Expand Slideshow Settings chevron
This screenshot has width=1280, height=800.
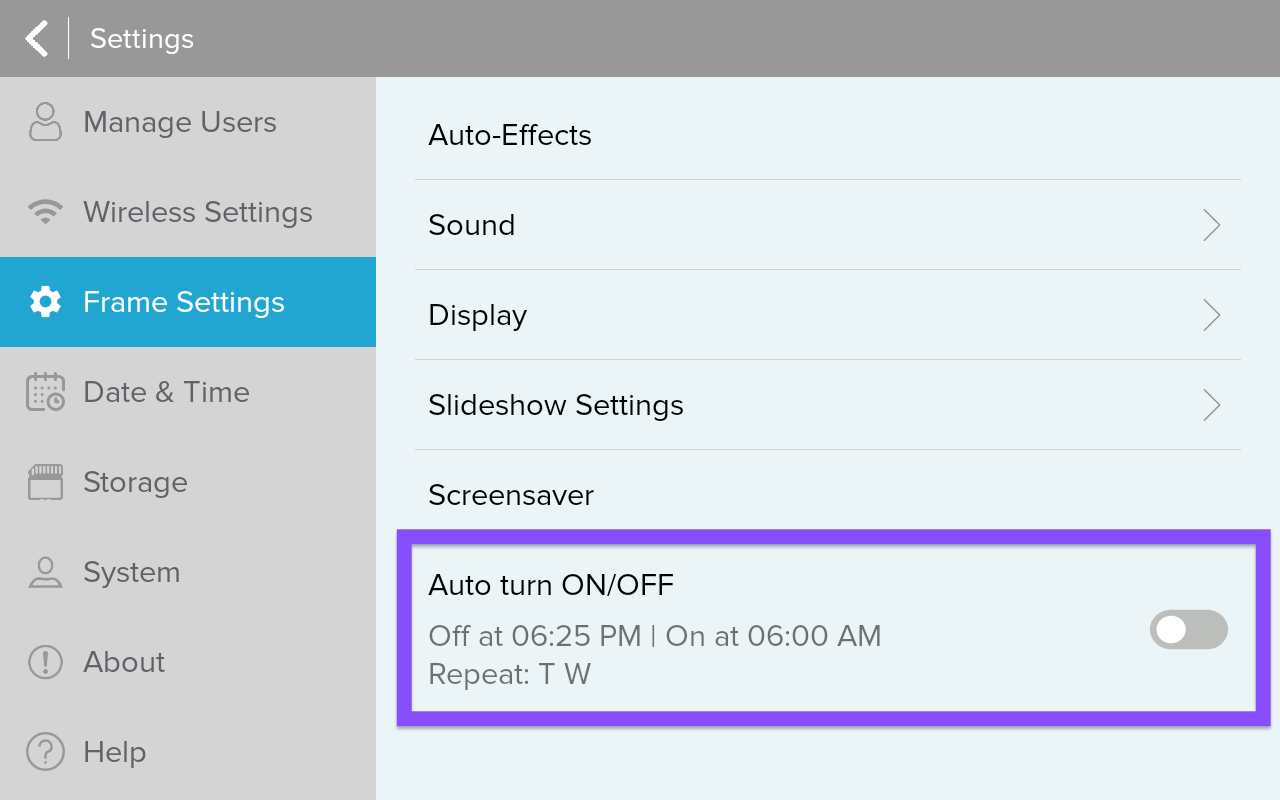1211,405
